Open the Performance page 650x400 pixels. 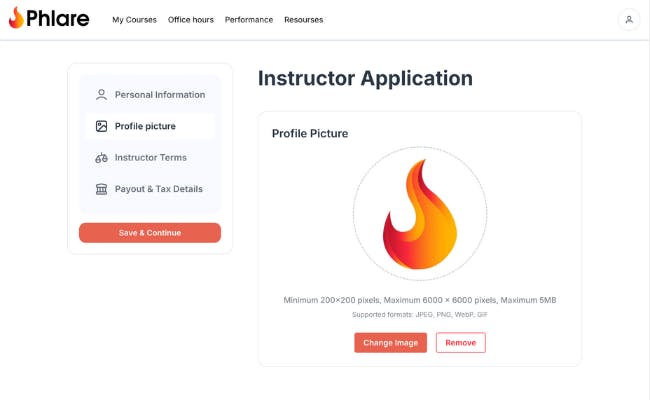pyautogui.click(x=249, y=20)
